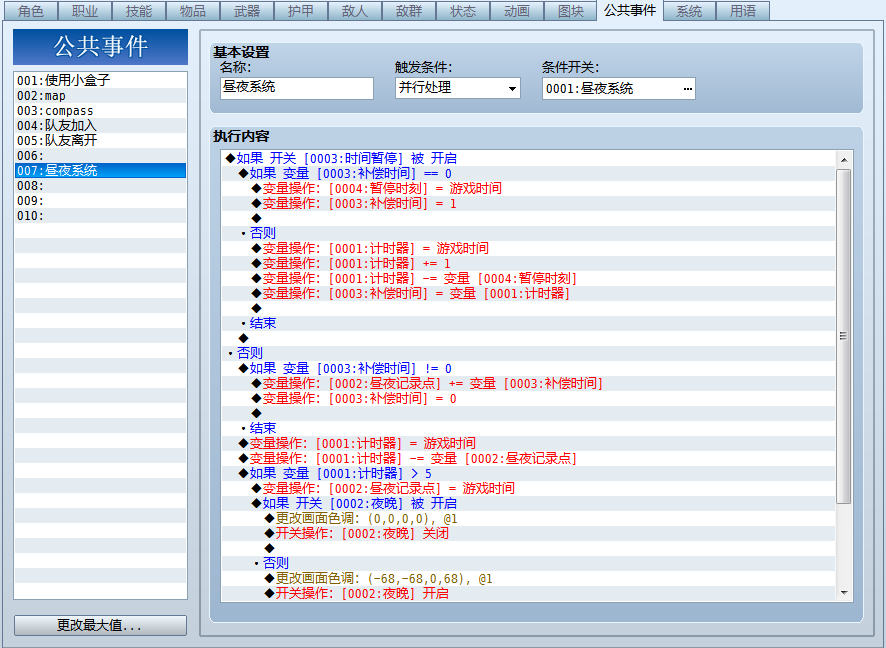Click the 更改最大值... button

pyautogui.click(x=100, y=625)
